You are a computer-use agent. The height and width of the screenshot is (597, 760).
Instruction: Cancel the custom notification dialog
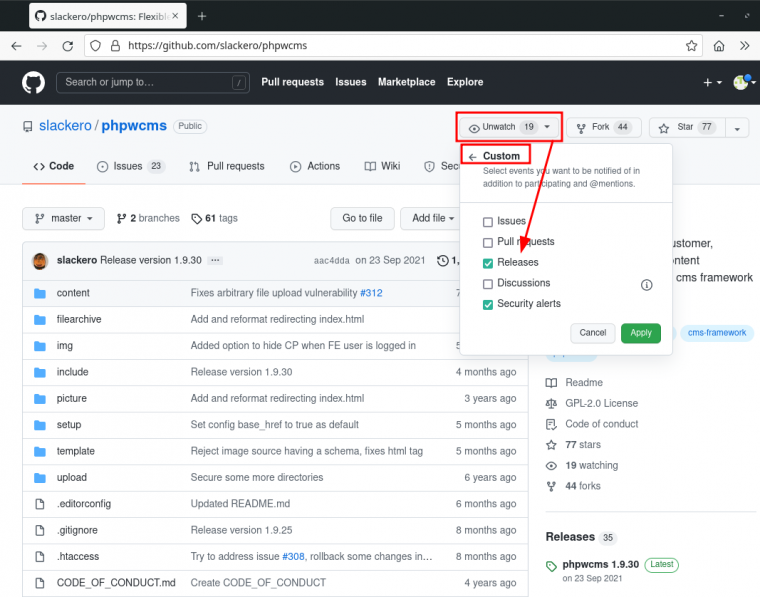(593, 333)
